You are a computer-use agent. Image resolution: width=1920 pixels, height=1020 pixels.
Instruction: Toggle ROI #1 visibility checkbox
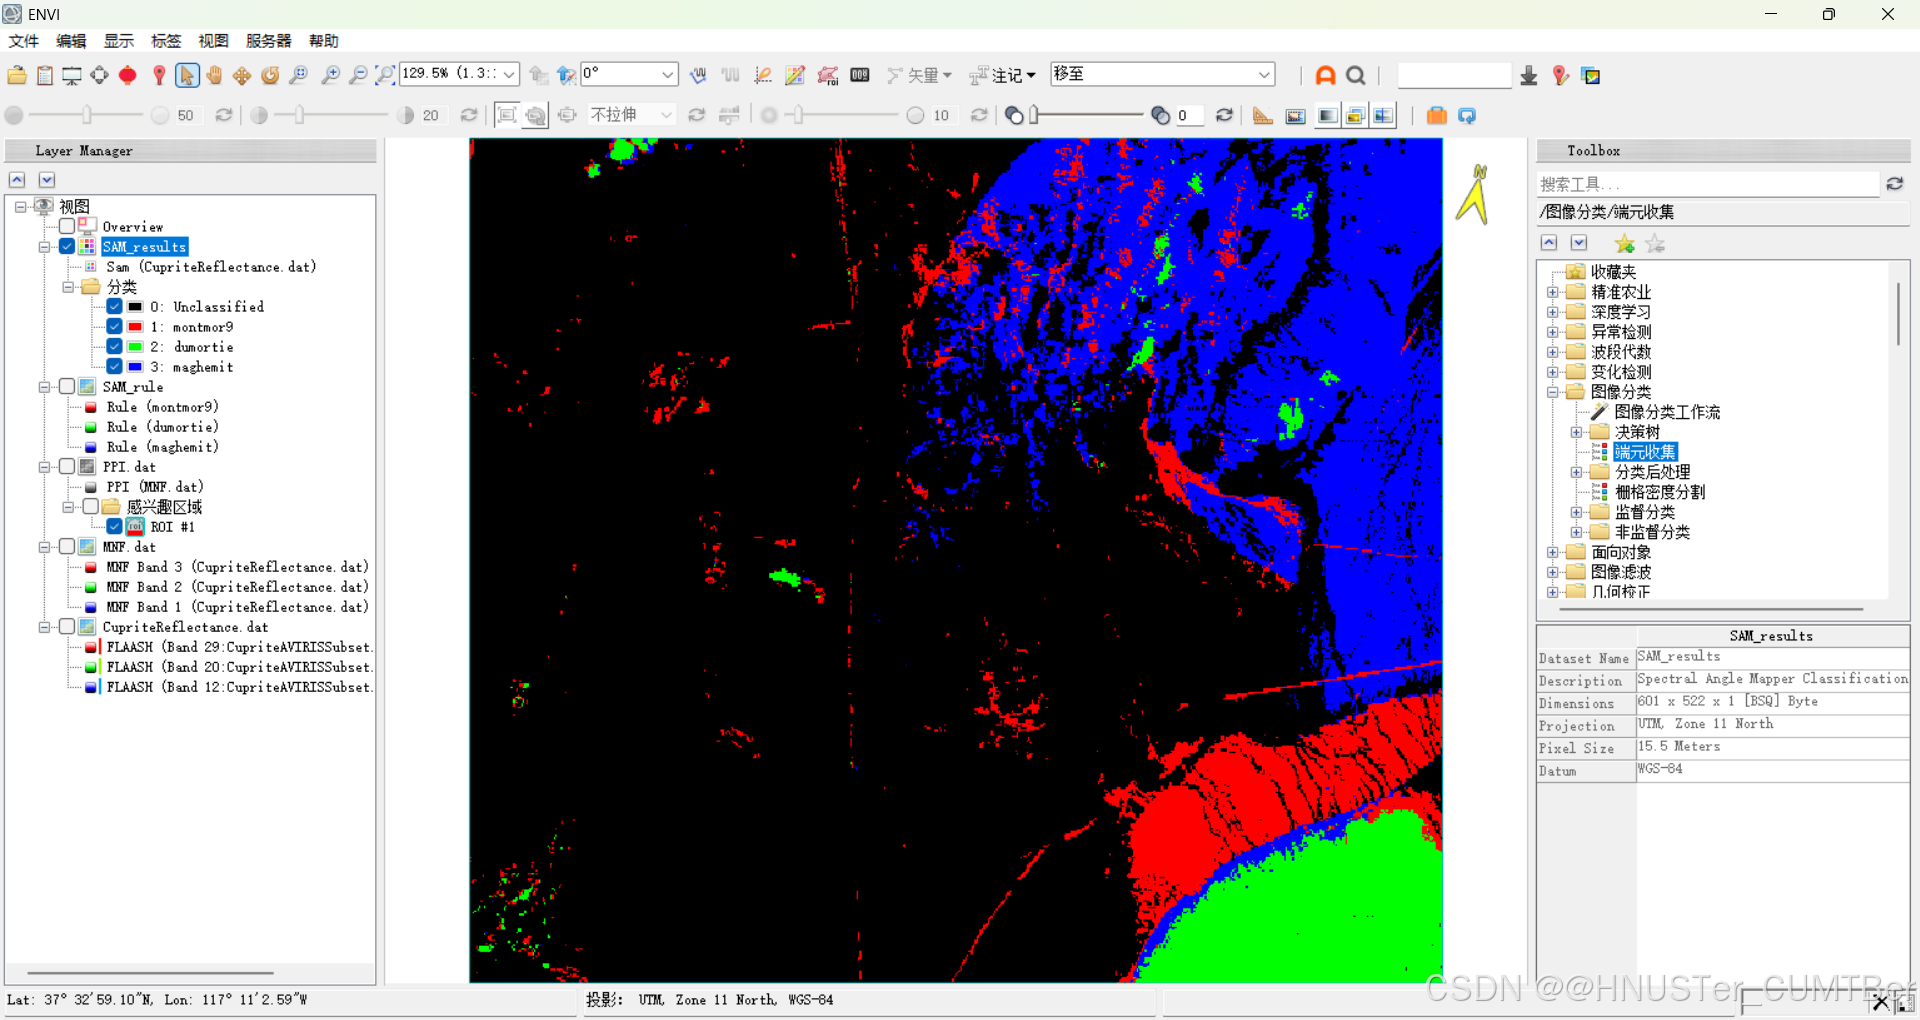pos(115,526)
